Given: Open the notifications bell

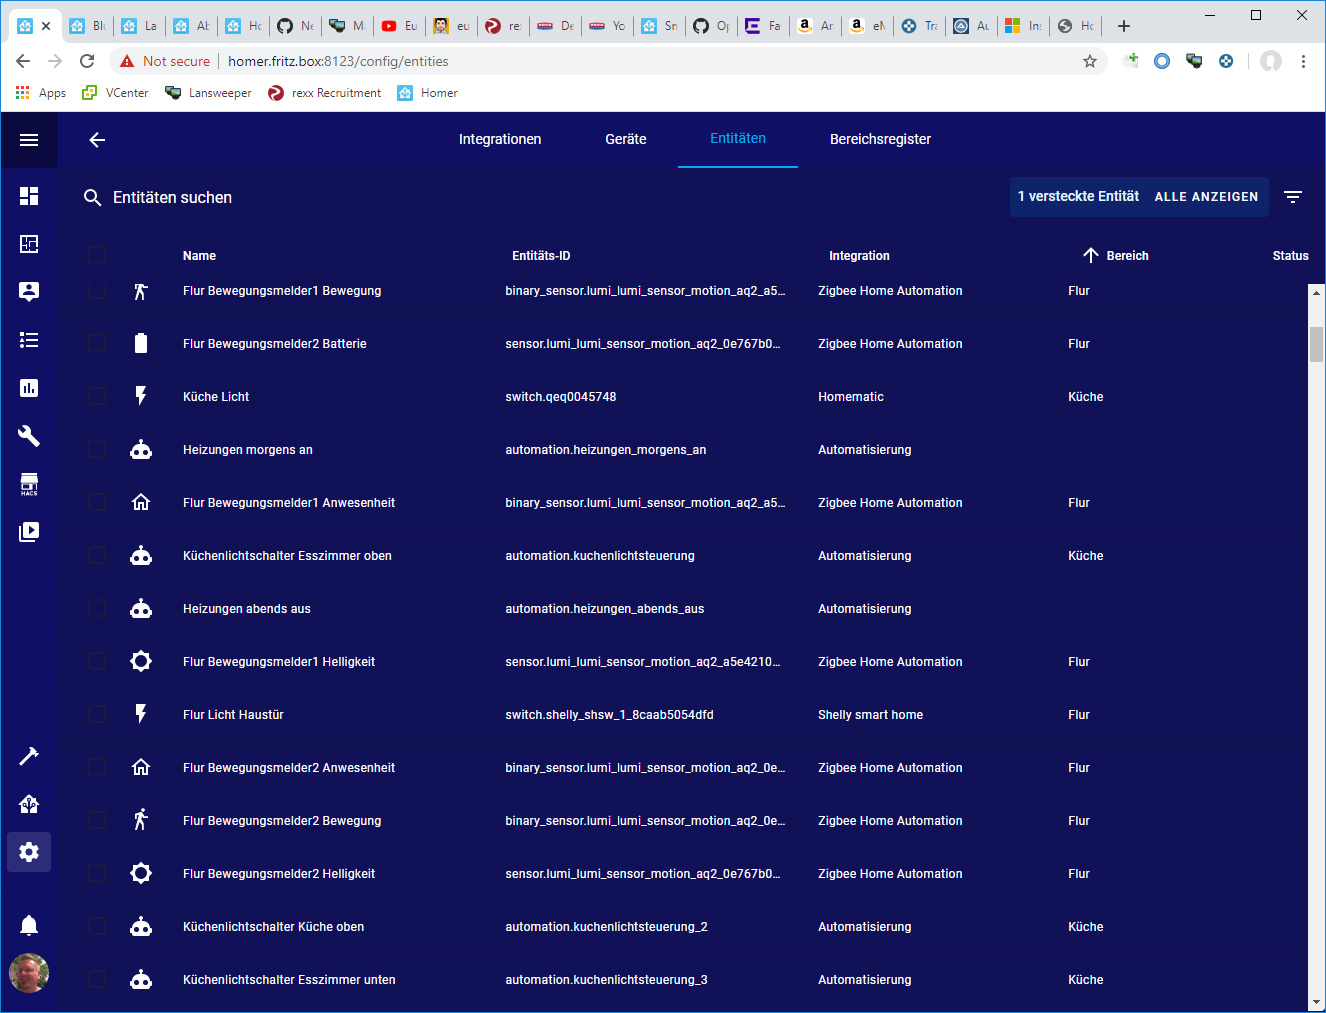Looking at the screenshot, I should [x=29, y=925].
